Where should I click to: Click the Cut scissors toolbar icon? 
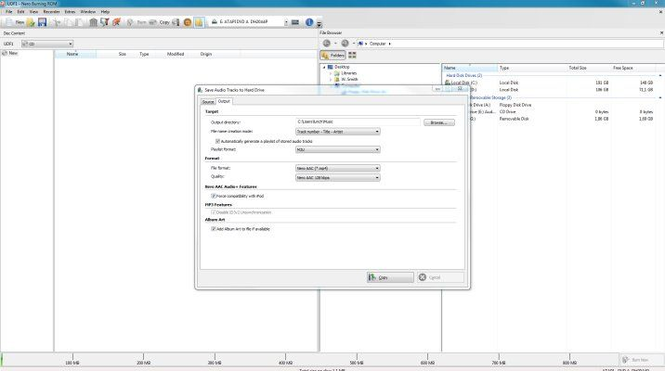56,22
